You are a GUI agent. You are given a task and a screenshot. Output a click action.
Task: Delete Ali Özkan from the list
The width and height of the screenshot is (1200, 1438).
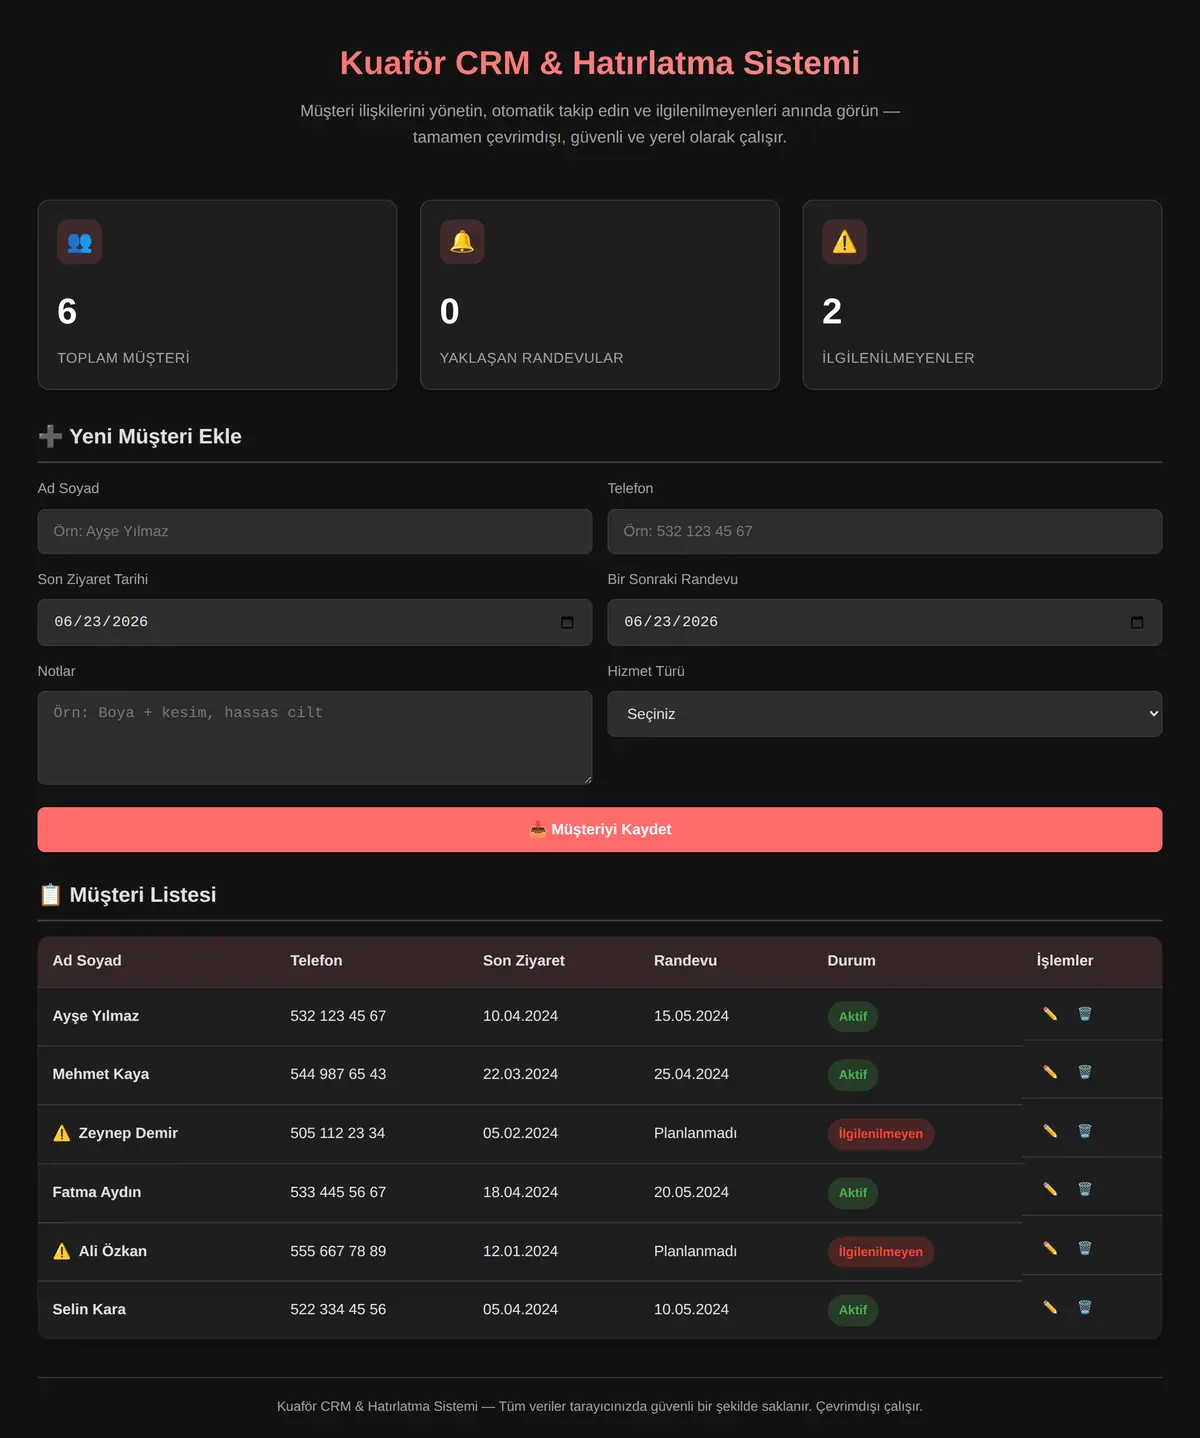pyautogui.click(x=1085, y=1248)
